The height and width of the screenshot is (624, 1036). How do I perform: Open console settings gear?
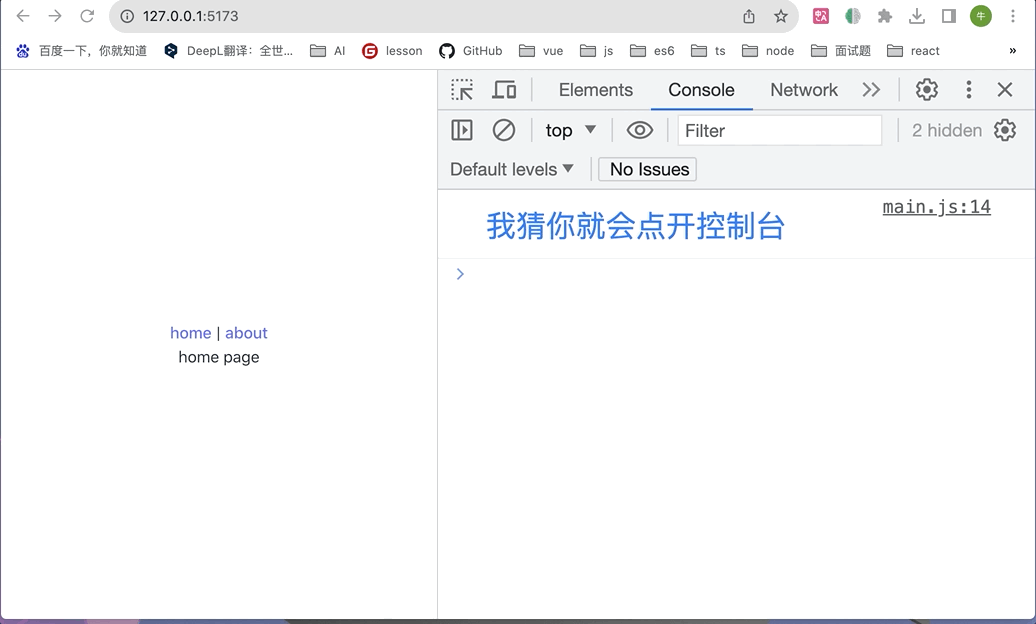click(x=1004, y=130)
